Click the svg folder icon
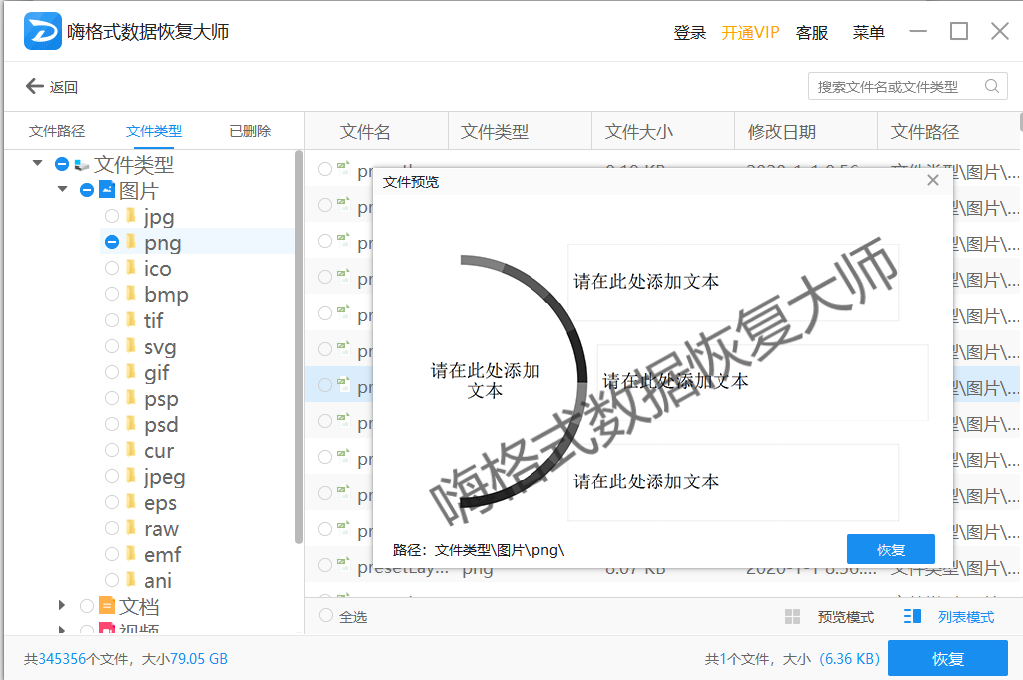 (131, 345)
